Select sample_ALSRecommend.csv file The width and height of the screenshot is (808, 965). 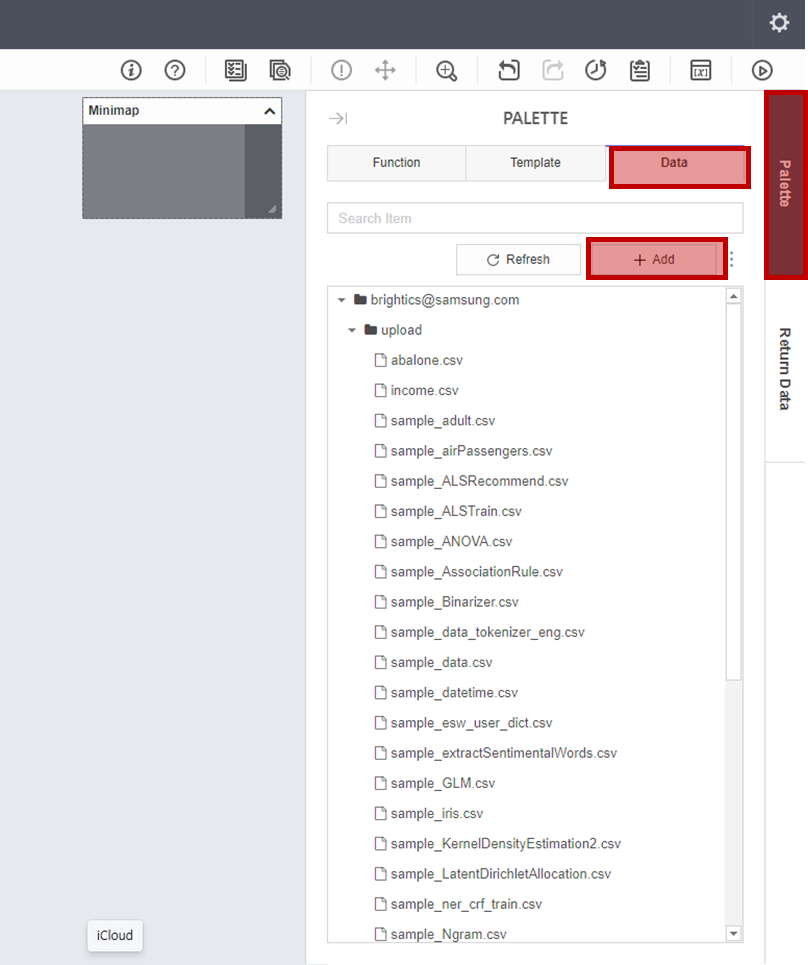tap(479, 481)
